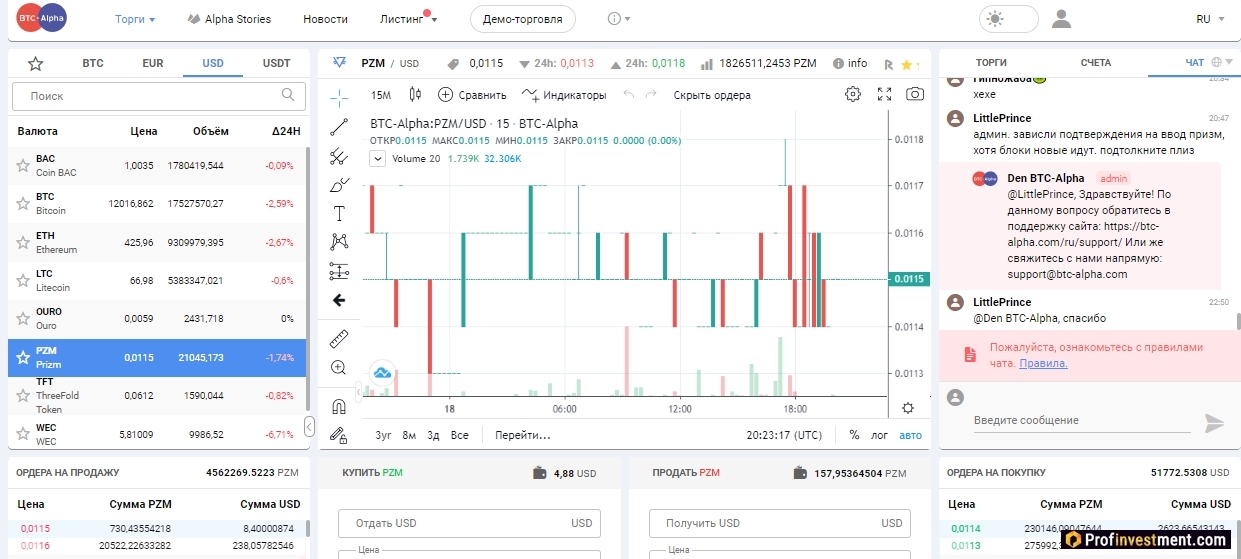Switch to the USDT market tab
Image resolution: width=1241 pixels, height=559 pixels.
(276, 63)
